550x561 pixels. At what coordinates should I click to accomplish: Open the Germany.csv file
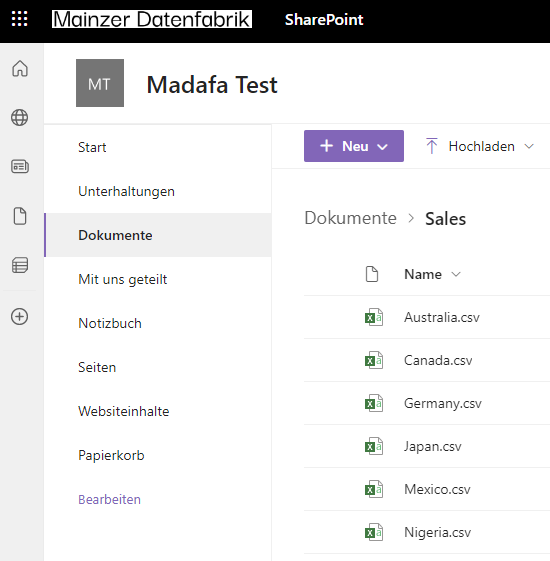point(443,403)
